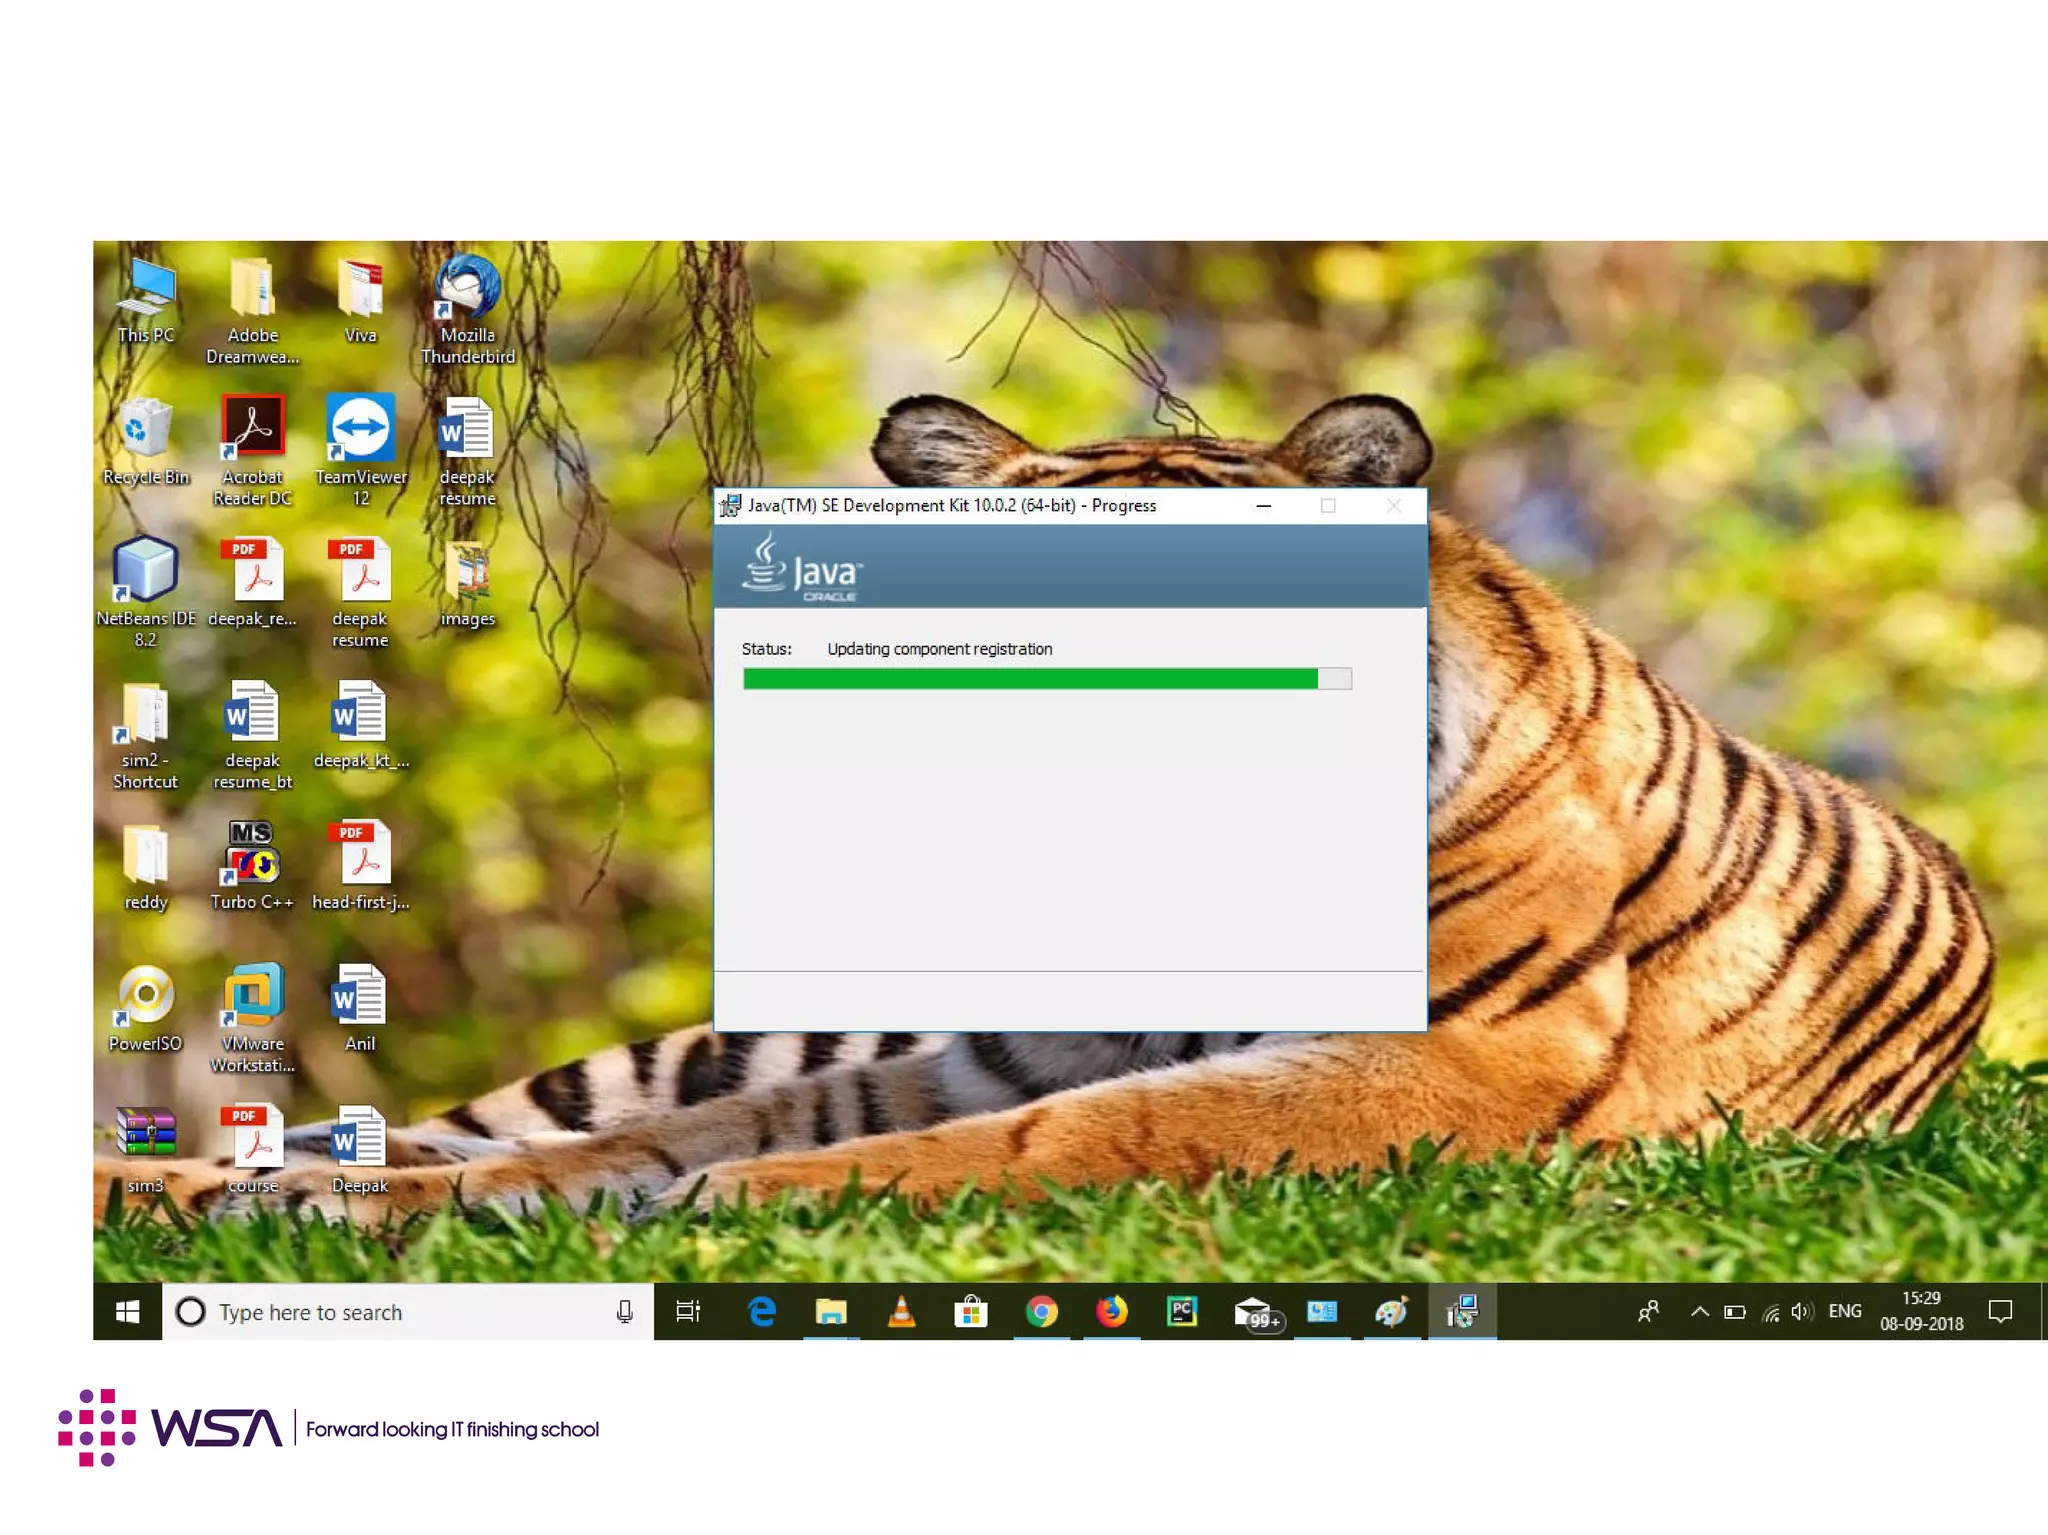The image size is (2048, 1535).
Task: Select deepak resume Word document below Thunderbird
Action: pos(467,452)
